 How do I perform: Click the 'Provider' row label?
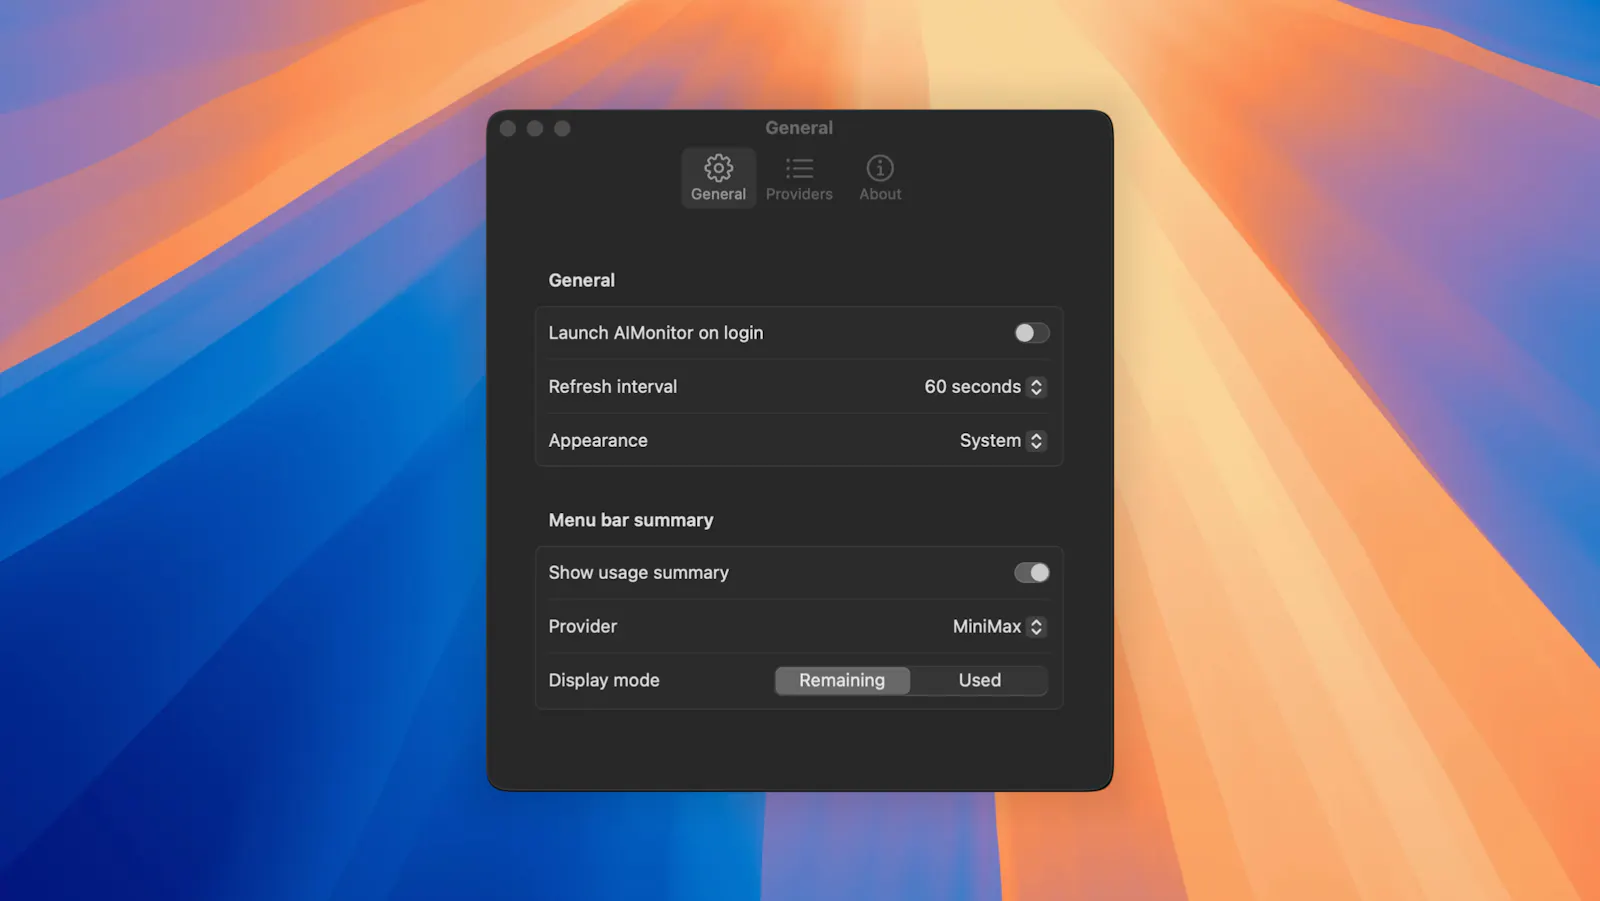point(583,627)
